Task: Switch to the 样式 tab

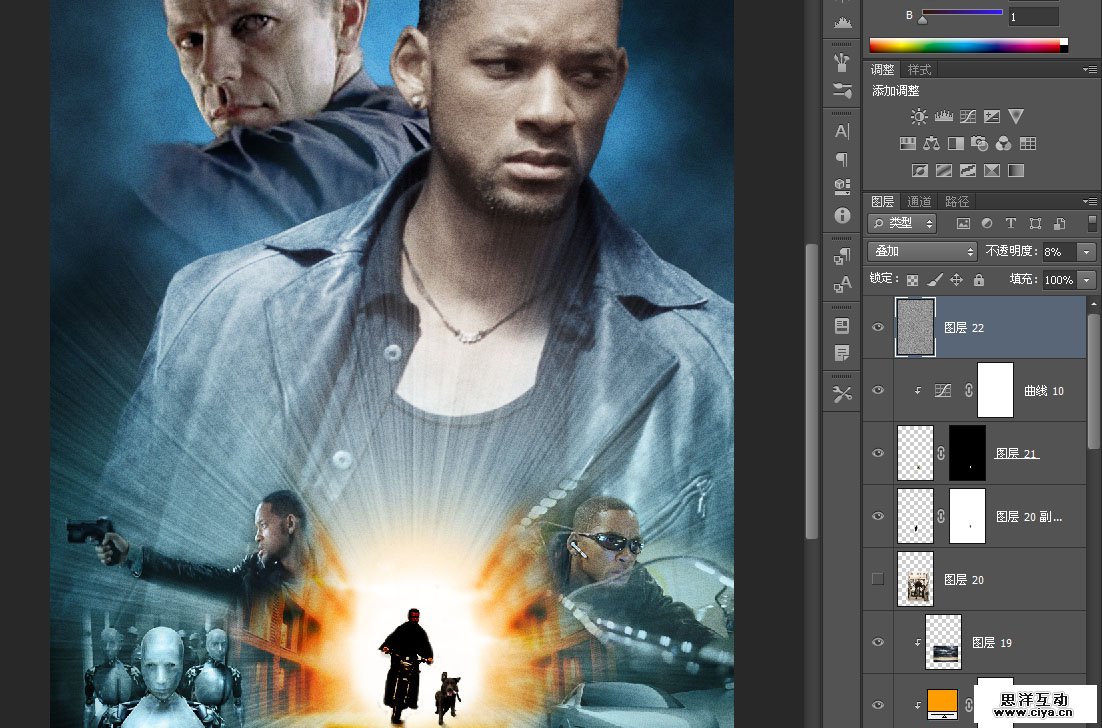Action: pos(919,70)
